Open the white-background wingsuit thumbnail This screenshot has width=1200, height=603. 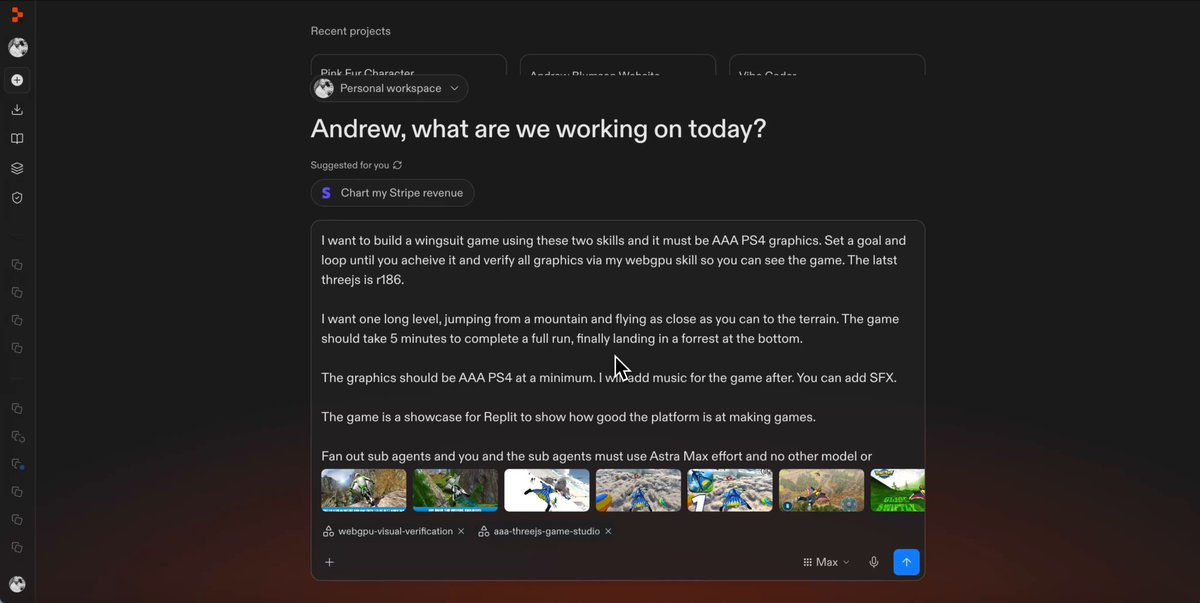(547, 490)
